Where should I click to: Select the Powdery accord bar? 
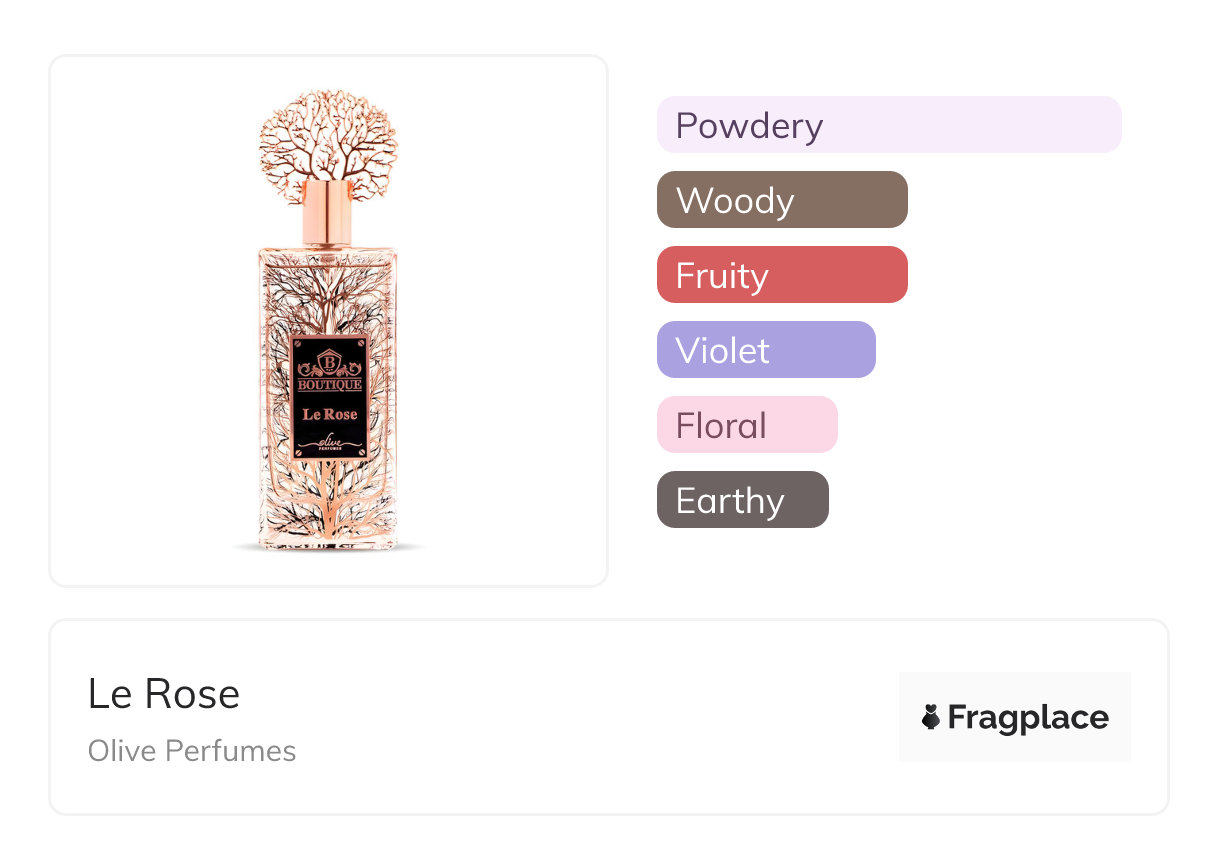[888, 125]
